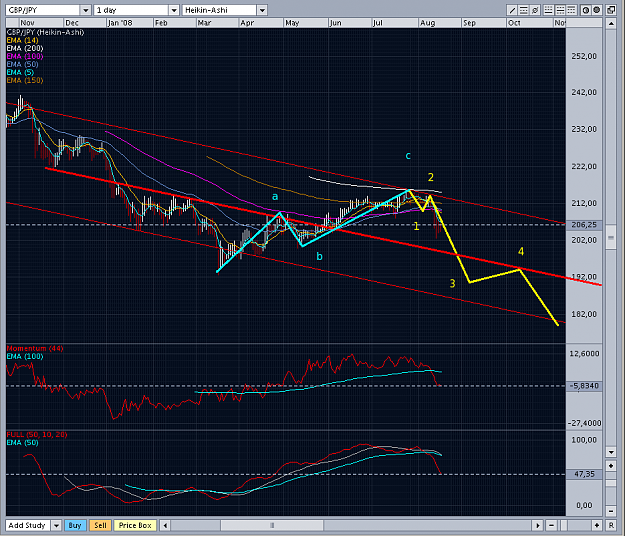Image resolution: width=625 pixels, height=536 pixels.
Task: Choose the bottom-solid-line layout icon
Action: (x=549, y=10)
